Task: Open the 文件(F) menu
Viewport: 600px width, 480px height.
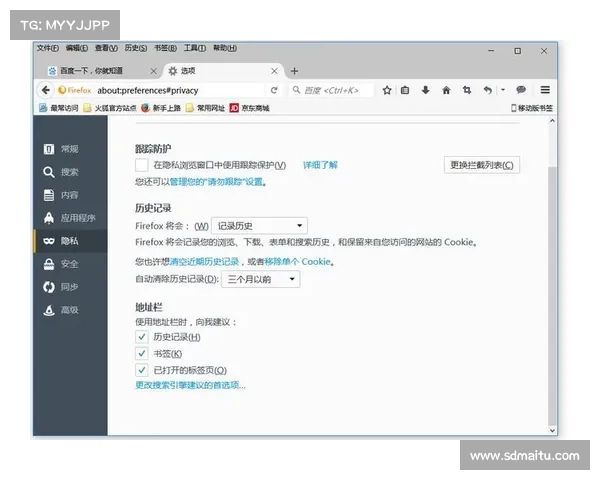Action: tap(48, 48)
